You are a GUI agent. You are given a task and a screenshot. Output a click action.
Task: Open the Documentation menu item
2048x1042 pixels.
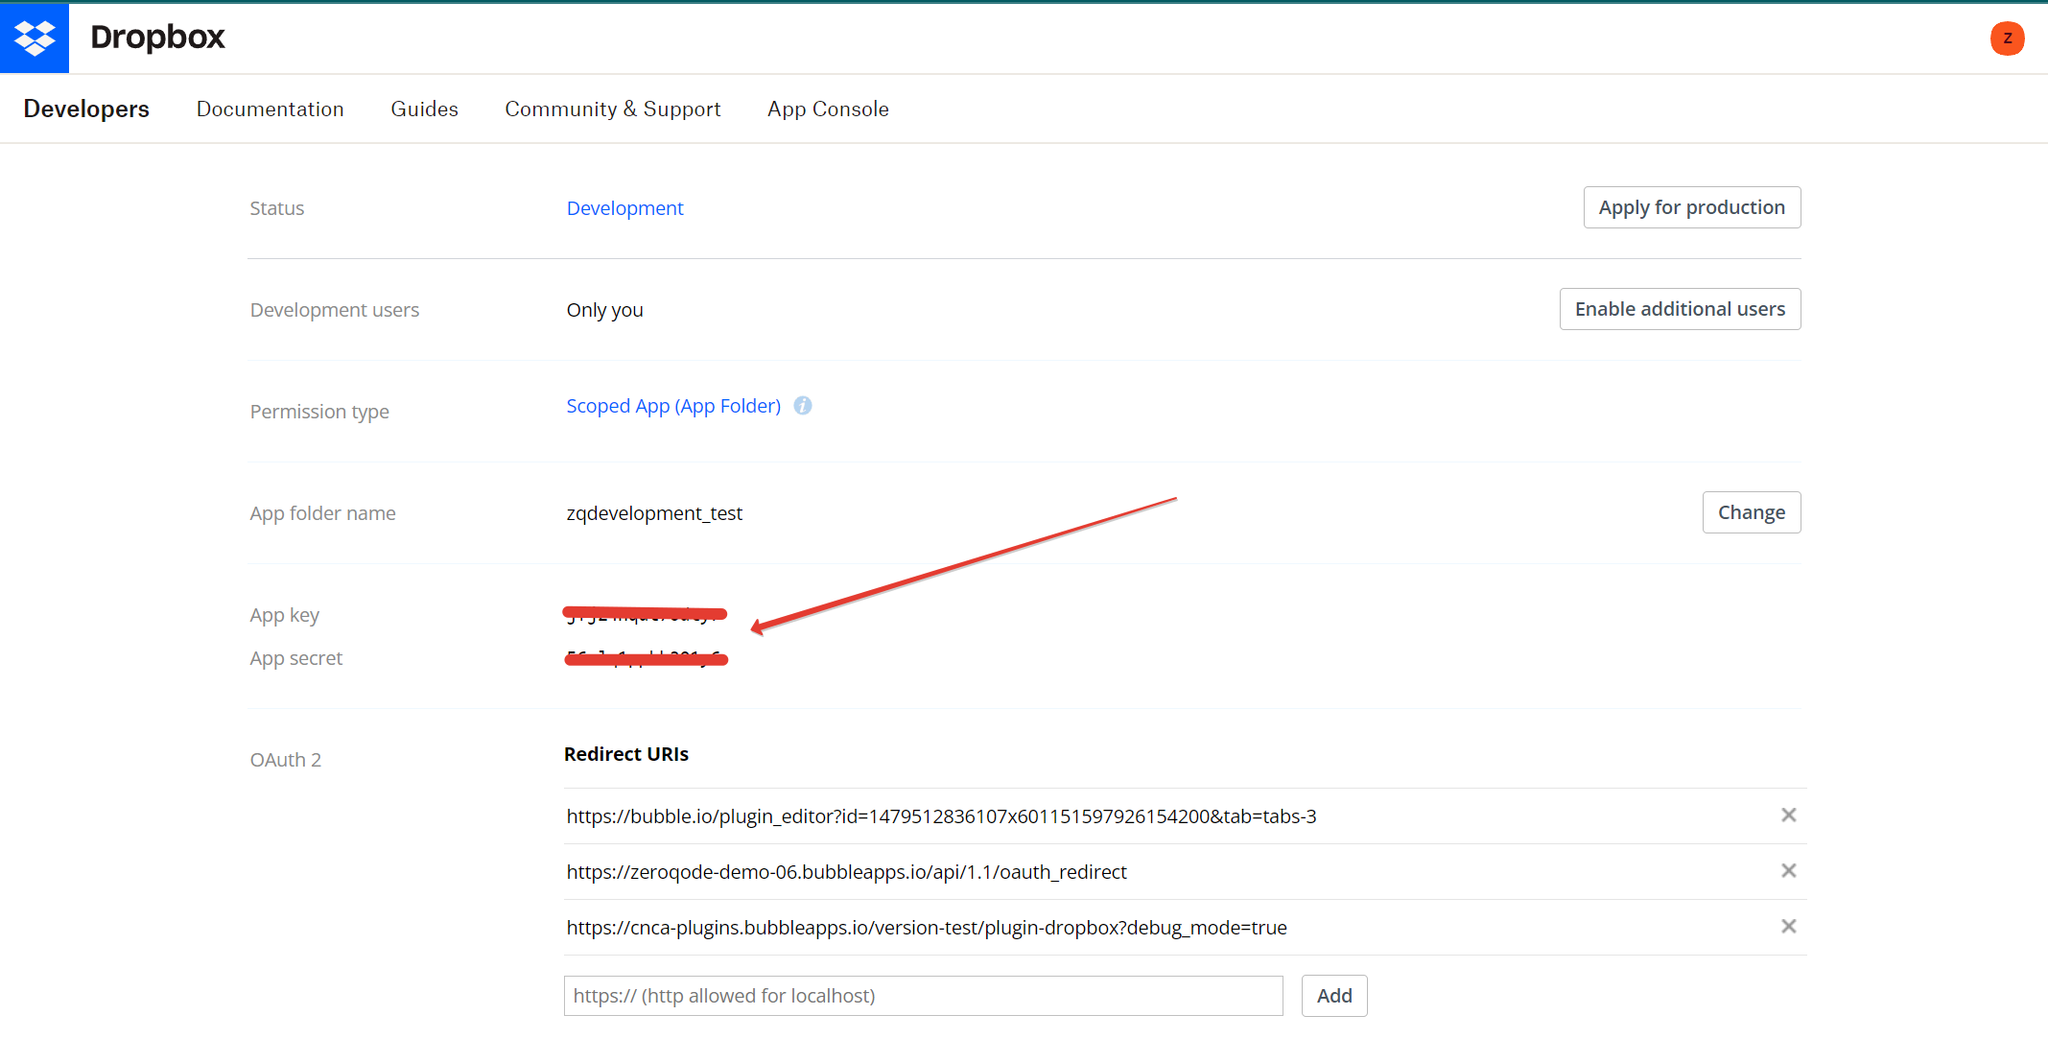(270, 109)
